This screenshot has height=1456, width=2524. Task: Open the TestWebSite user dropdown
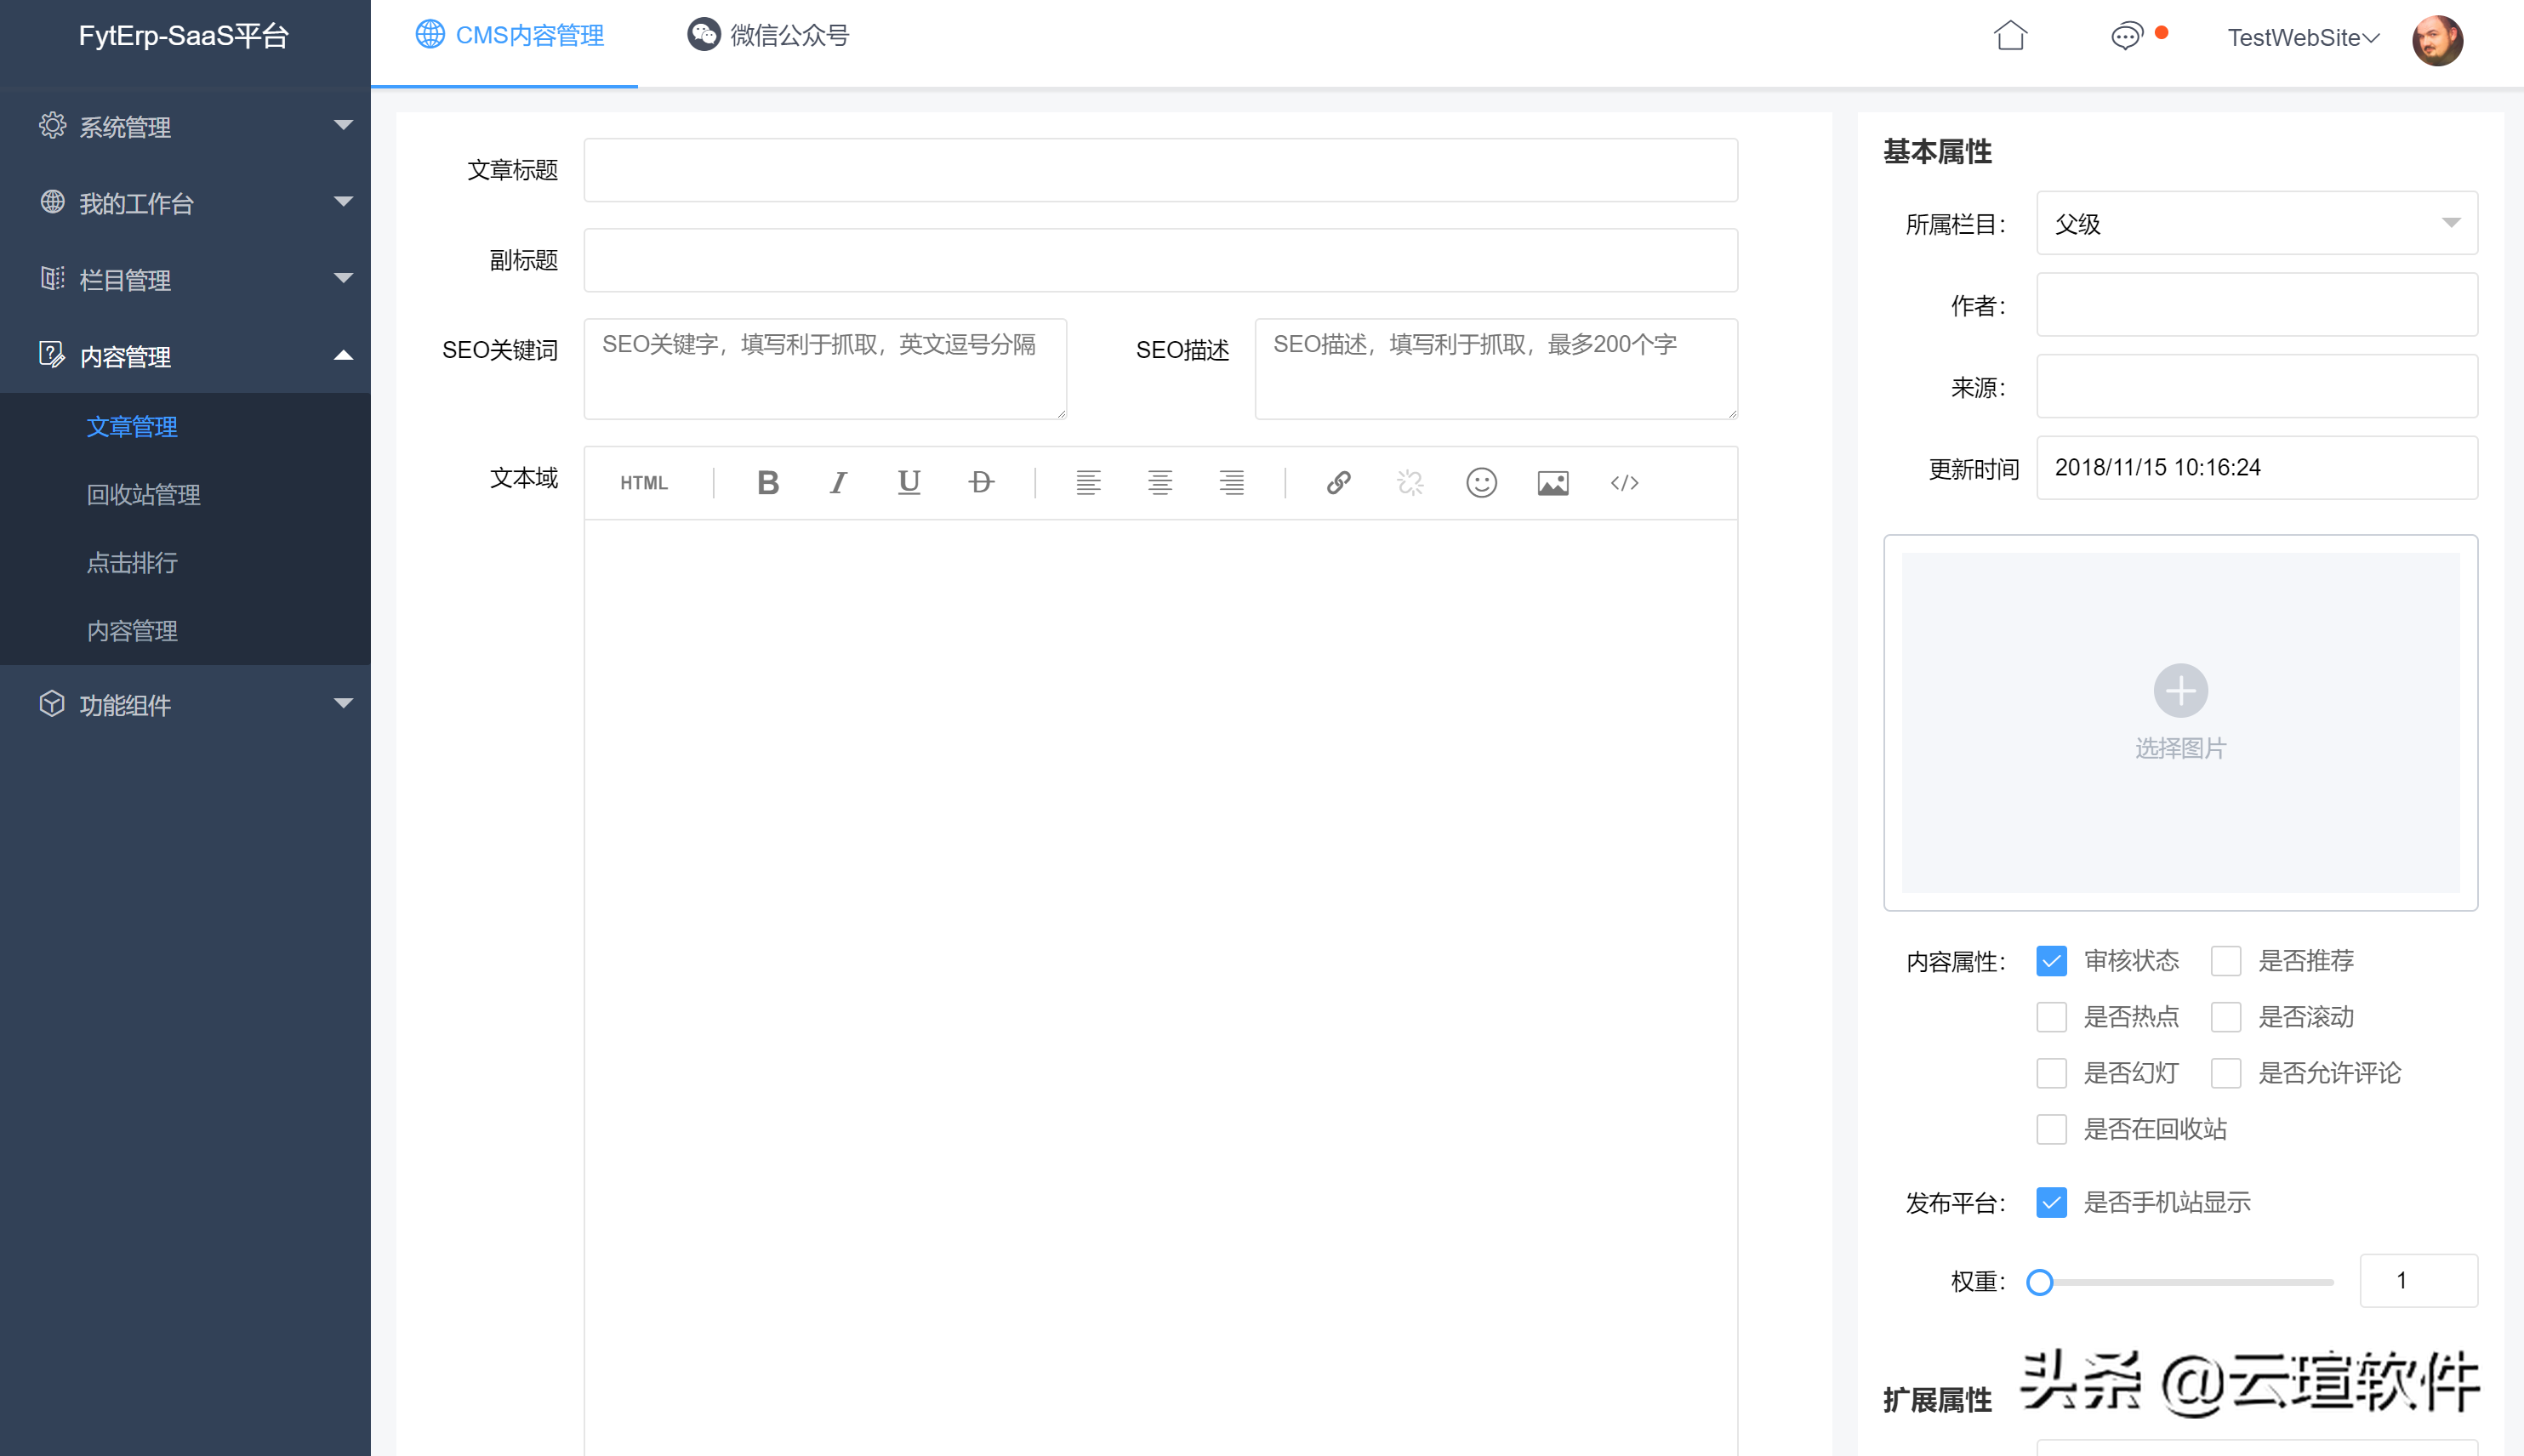click(2303, 38)
